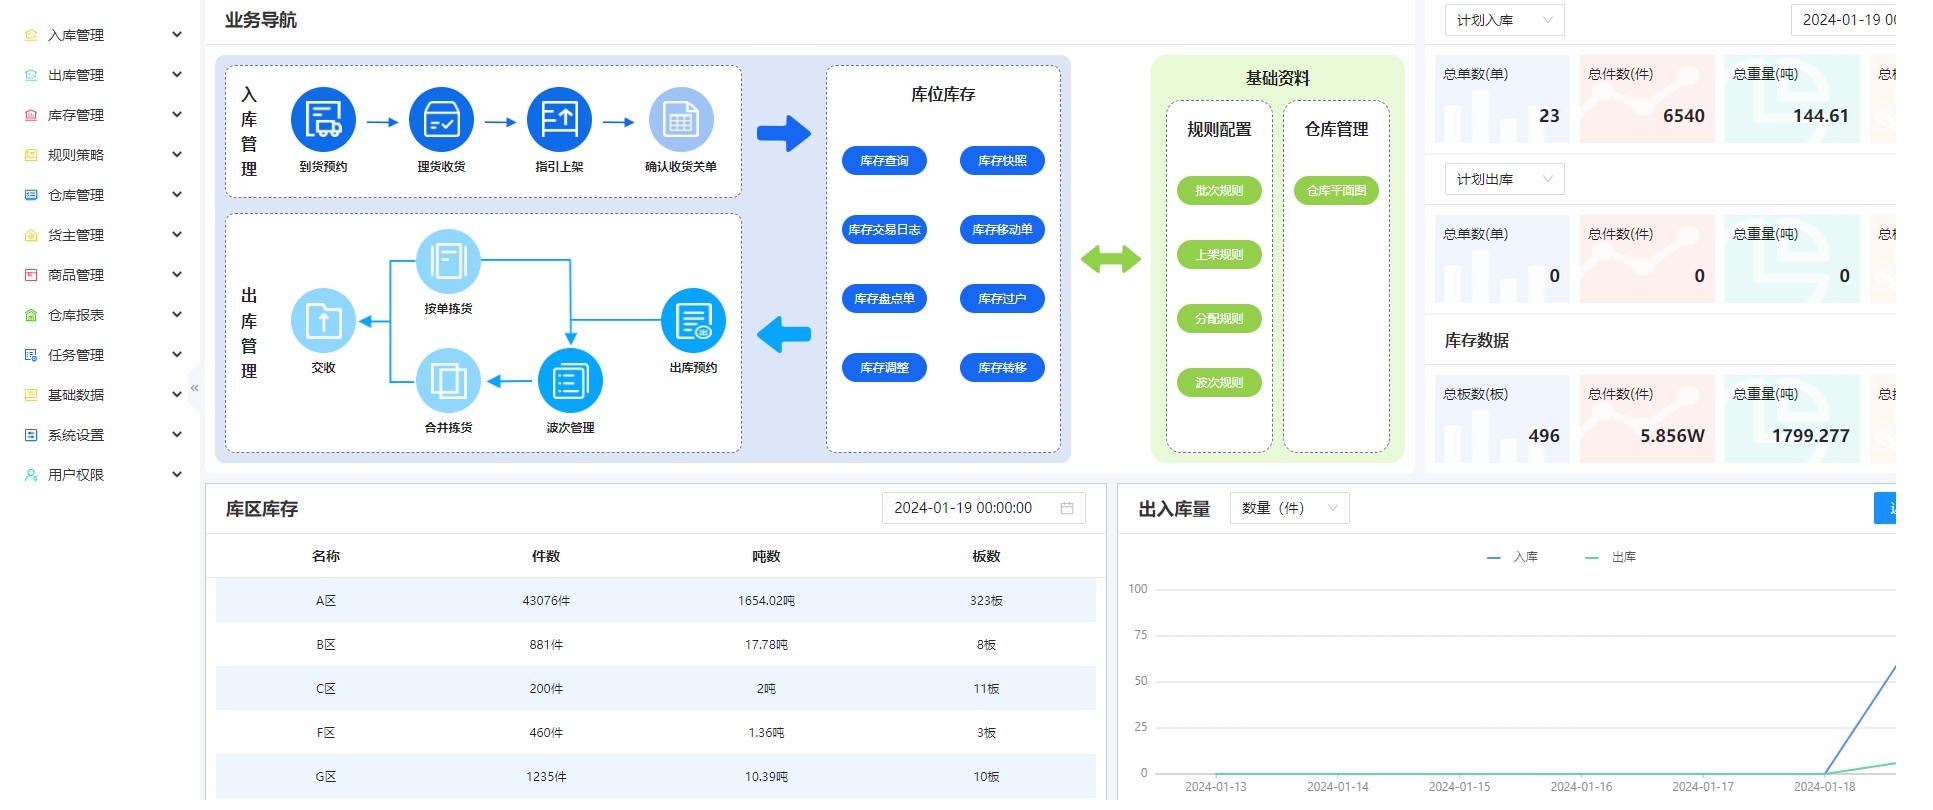Select 基础数据 in the sidebar menu
Viewport: 1933px width, 810px height.
click(76, 395)
